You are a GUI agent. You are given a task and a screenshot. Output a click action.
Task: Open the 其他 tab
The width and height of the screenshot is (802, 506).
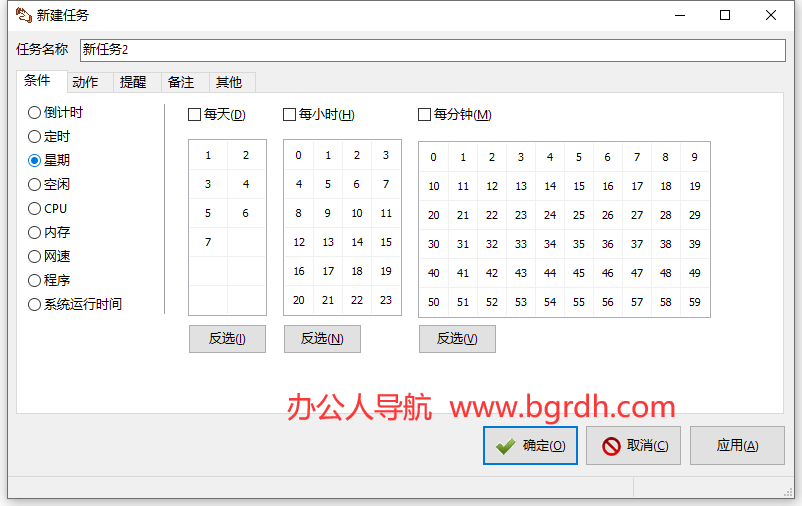[229, 82]
